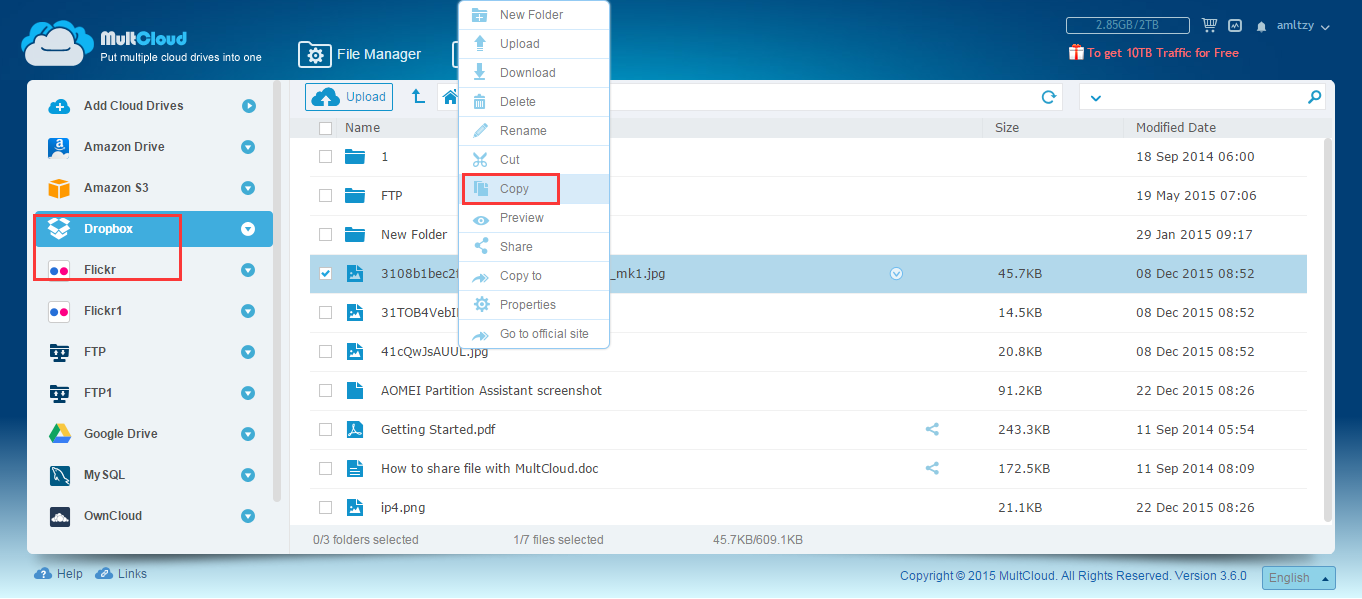
Task: Click the Flickr1 icon in sidebar
Action: [60, 311]
